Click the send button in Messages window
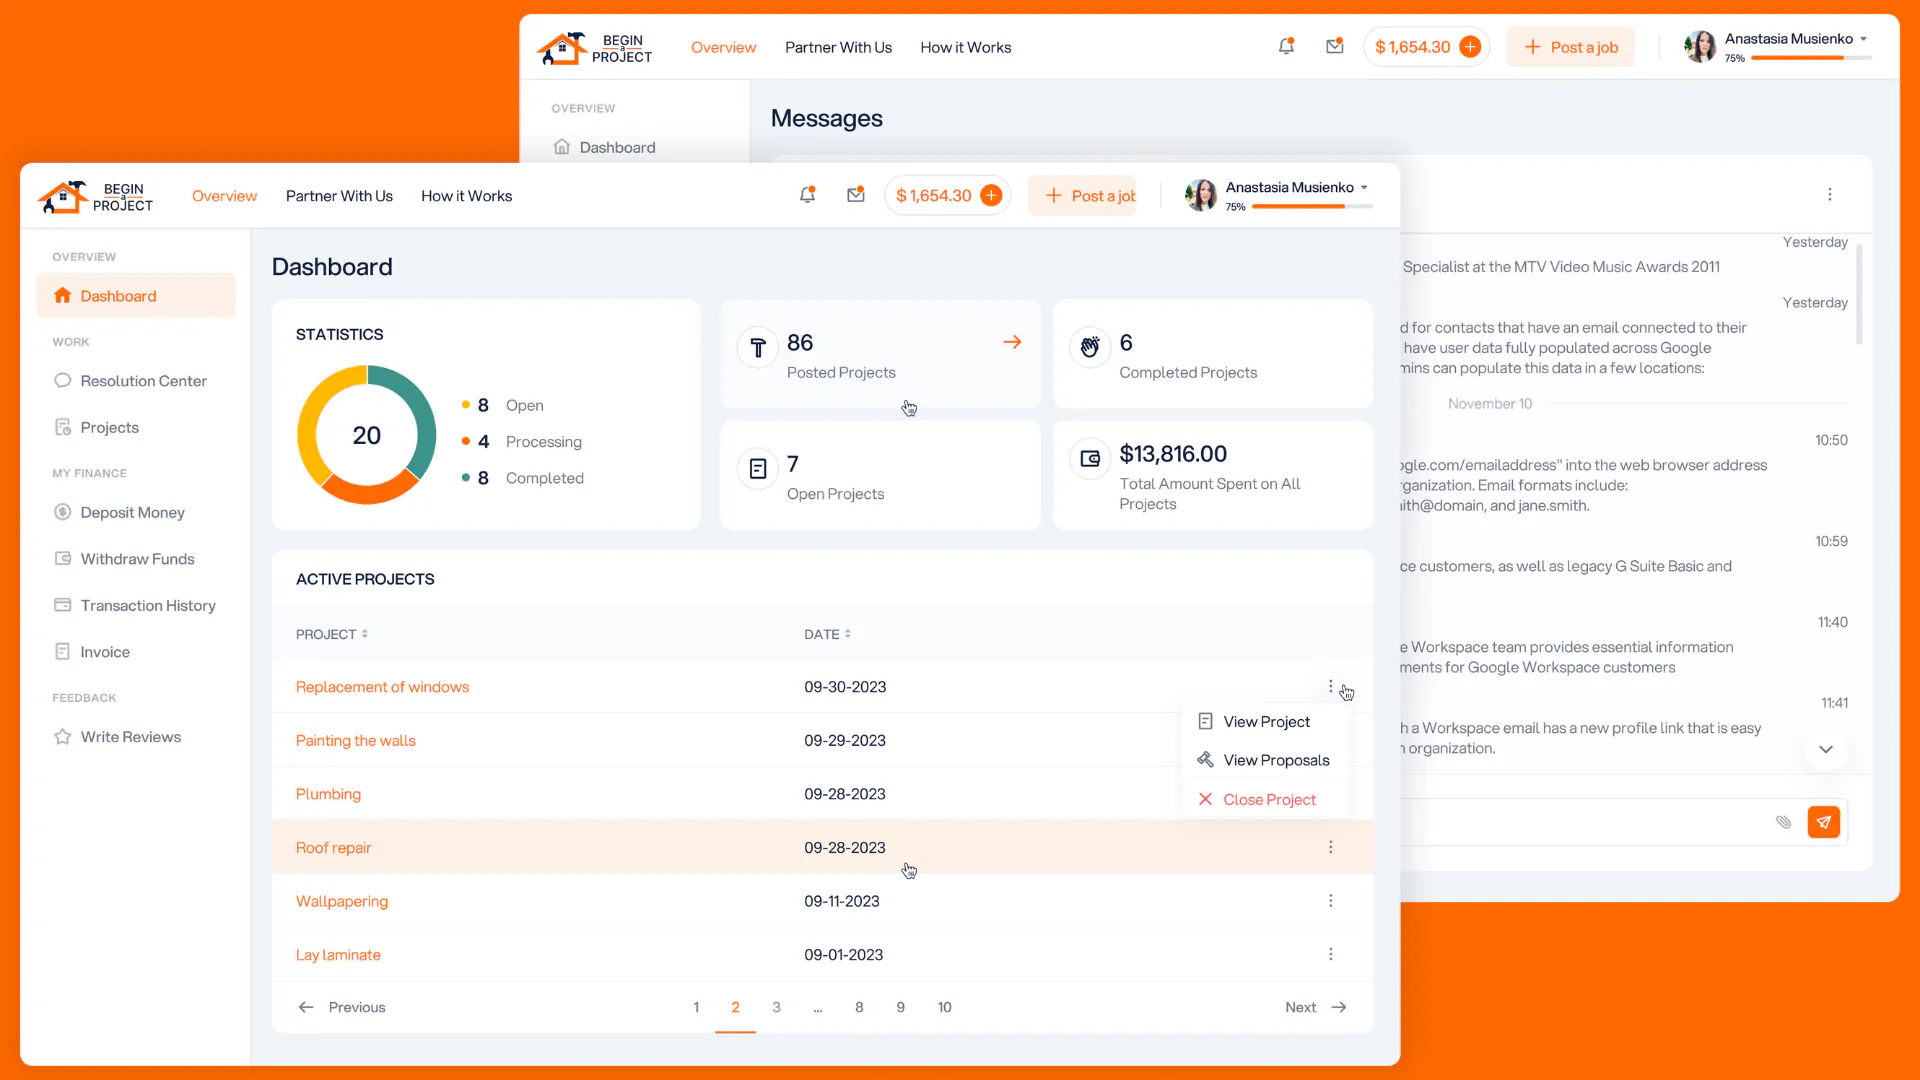This screenshot has width=1920, height=1080. click(x=1824, y=822)
